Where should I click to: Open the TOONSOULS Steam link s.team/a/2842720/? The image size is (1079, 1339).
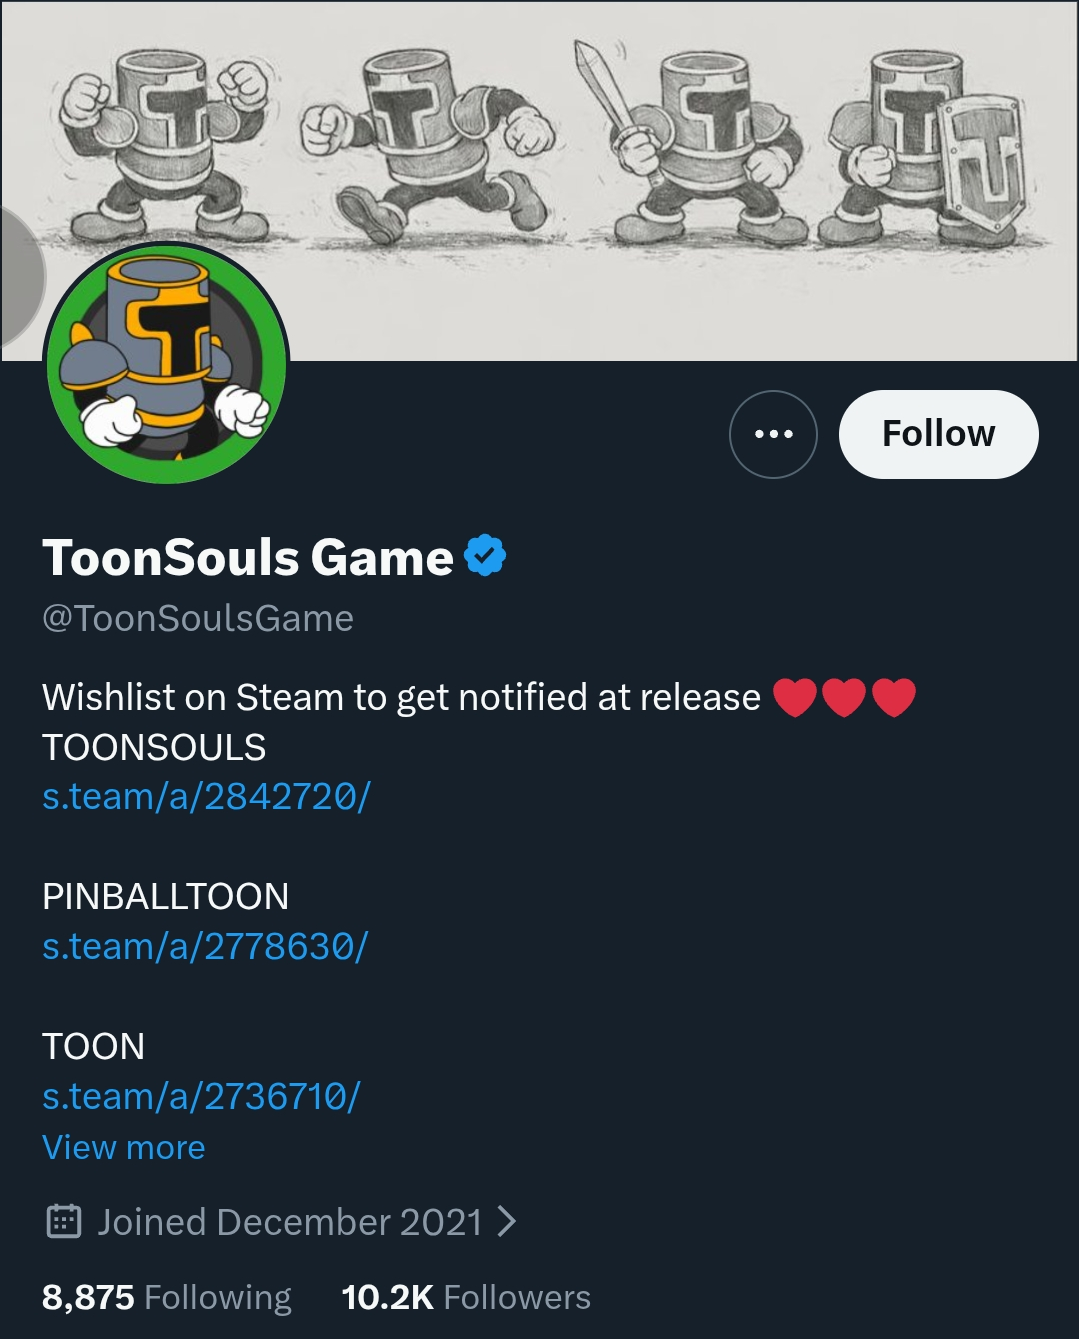pos(206,797)
